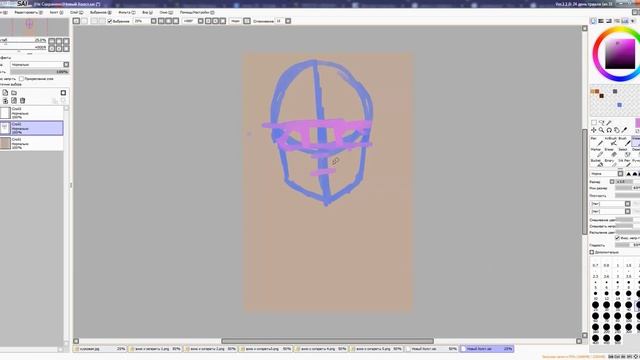Screen dimensions: 640x360
Task: Toggle the Прикрепление слоя clipping checkbox
Action: (x=21, y=79)
